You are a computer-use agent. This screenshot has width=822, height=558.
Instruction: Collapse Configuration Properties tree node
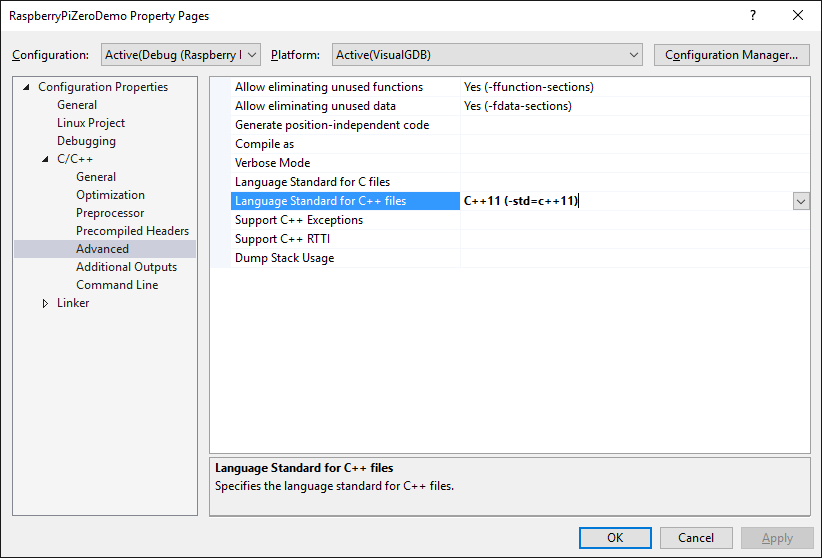[26, 87]
